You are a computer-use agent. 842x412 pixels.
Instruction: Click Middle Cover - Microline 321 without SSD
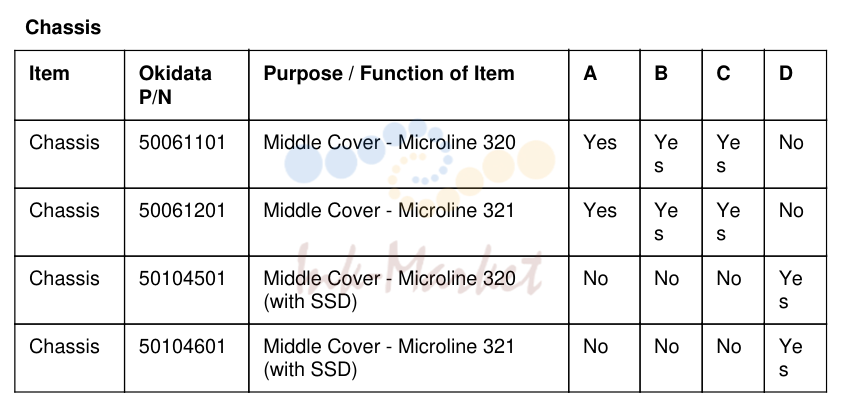(x=389, y=211)
